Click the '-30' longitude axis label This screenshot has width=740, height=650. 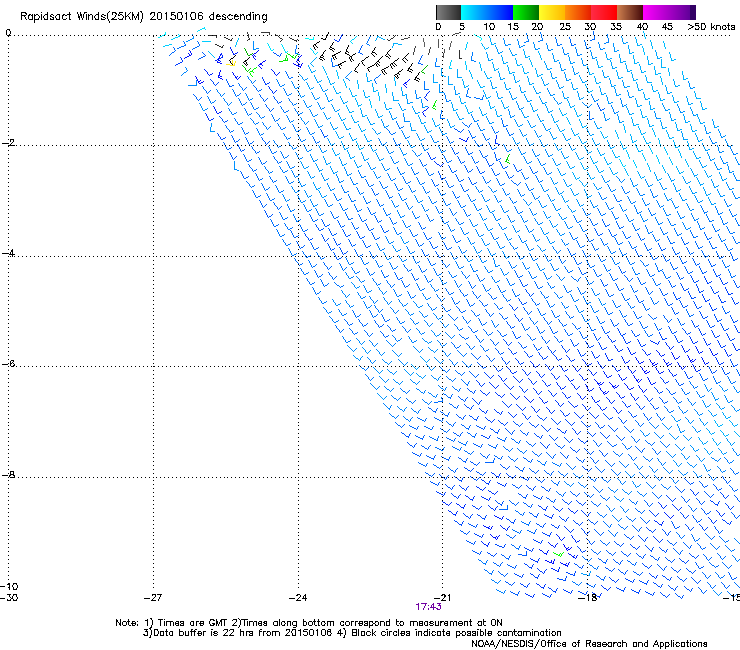[x=9, y=598]
